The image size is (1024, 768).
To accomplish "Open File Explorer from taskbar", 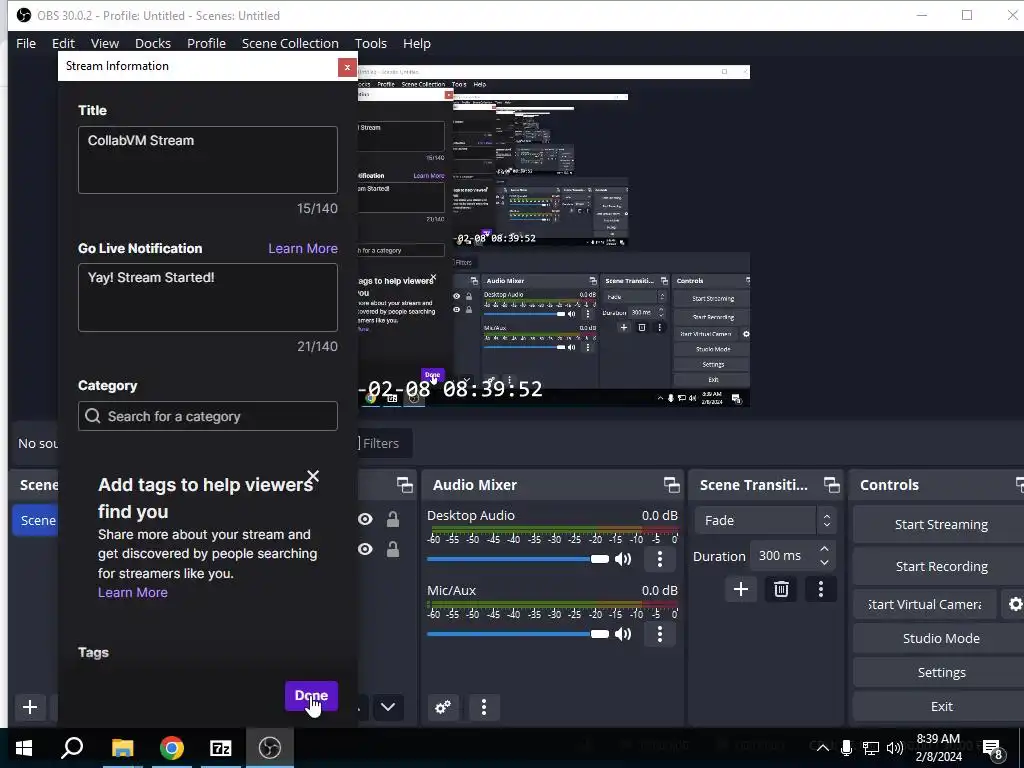I will pyautogui.click(x=122, y=748).
